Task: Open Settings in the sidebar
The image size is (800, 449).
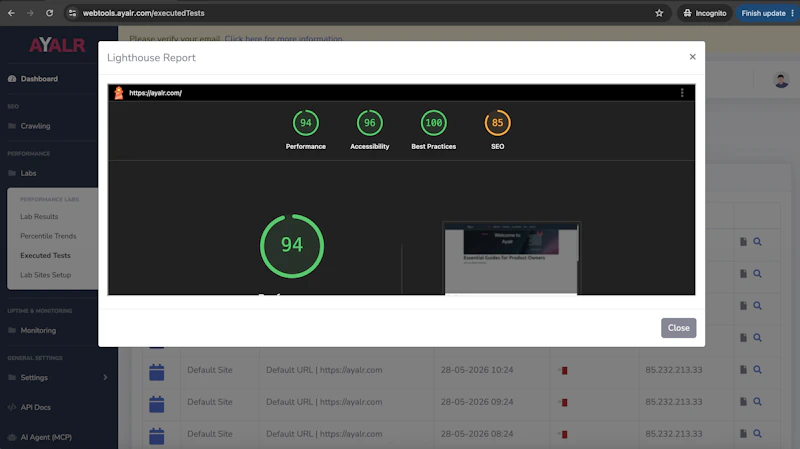Action: pyautogui.click(x=34, y=378)
